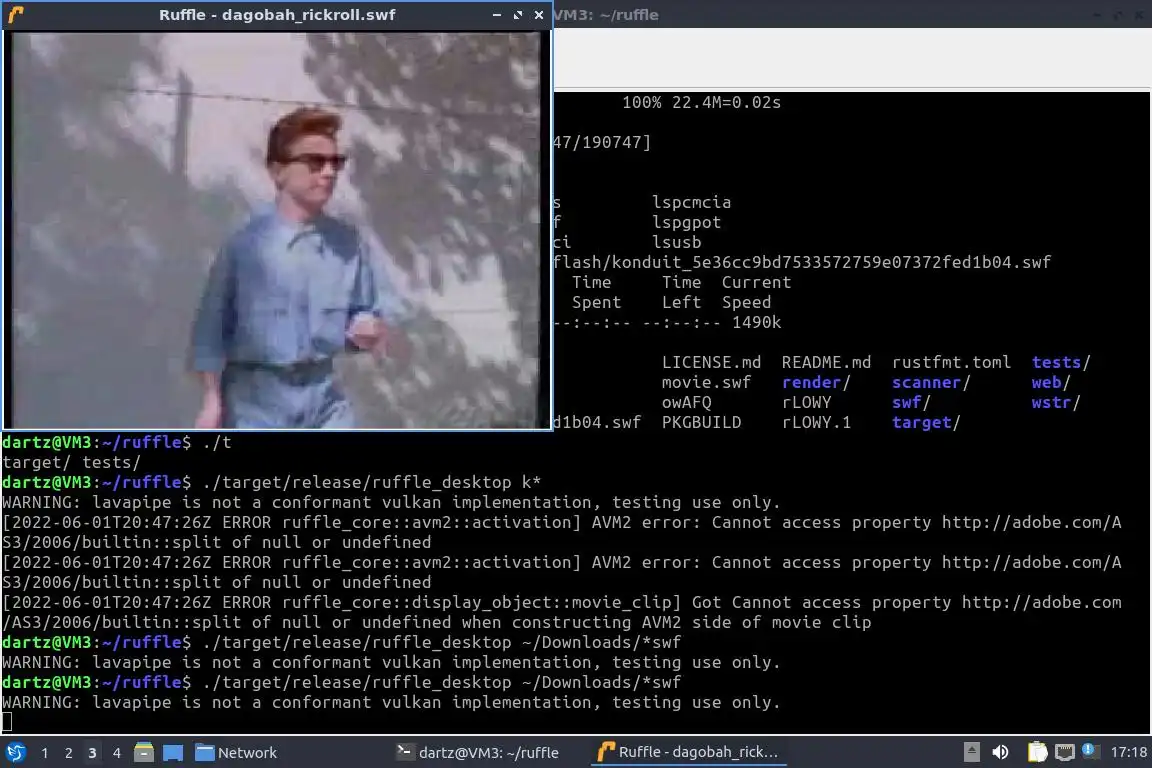Click 'lspgpot' in the terminal output
Image resolution: width=1152 pixels, height=768 pixels.
tap(686, 222)
